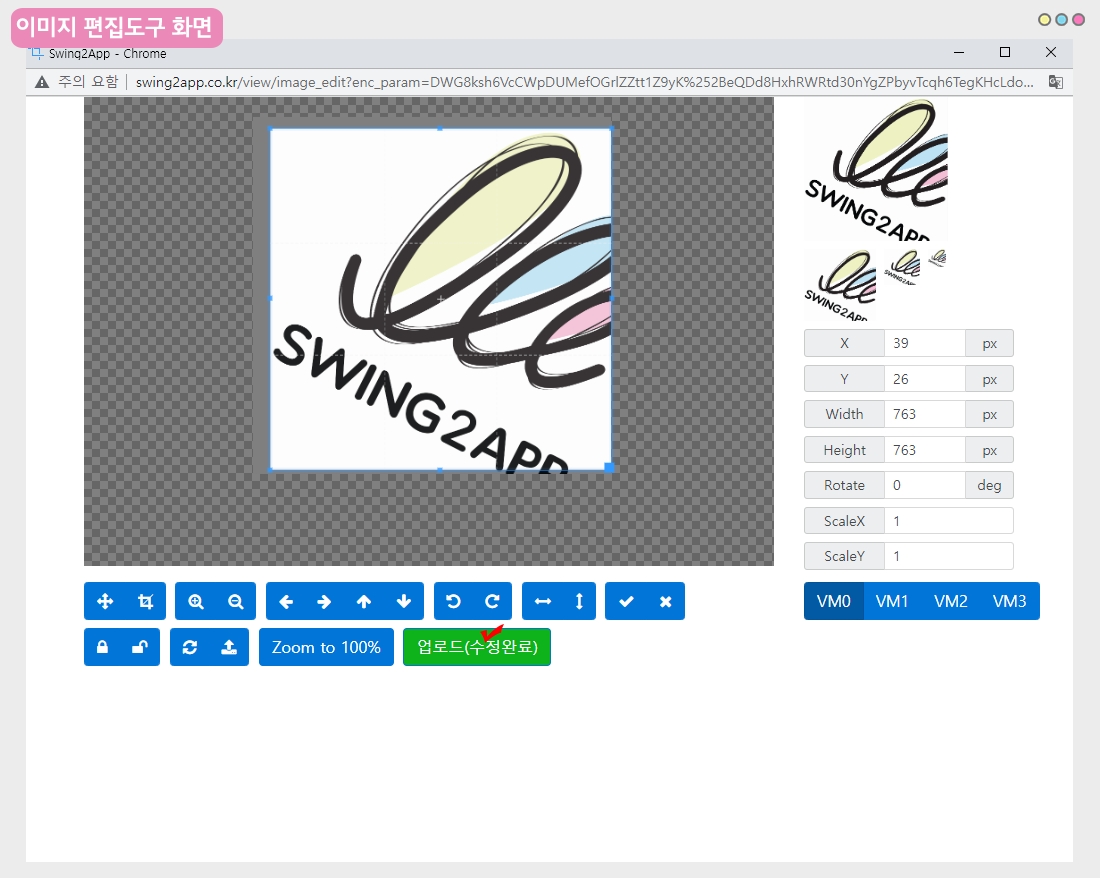Image resolution: width=1100 pixels, height=878 pixels.
Task: Apply the crop with the checkmark icon
Action: click(x=626, y=601)
